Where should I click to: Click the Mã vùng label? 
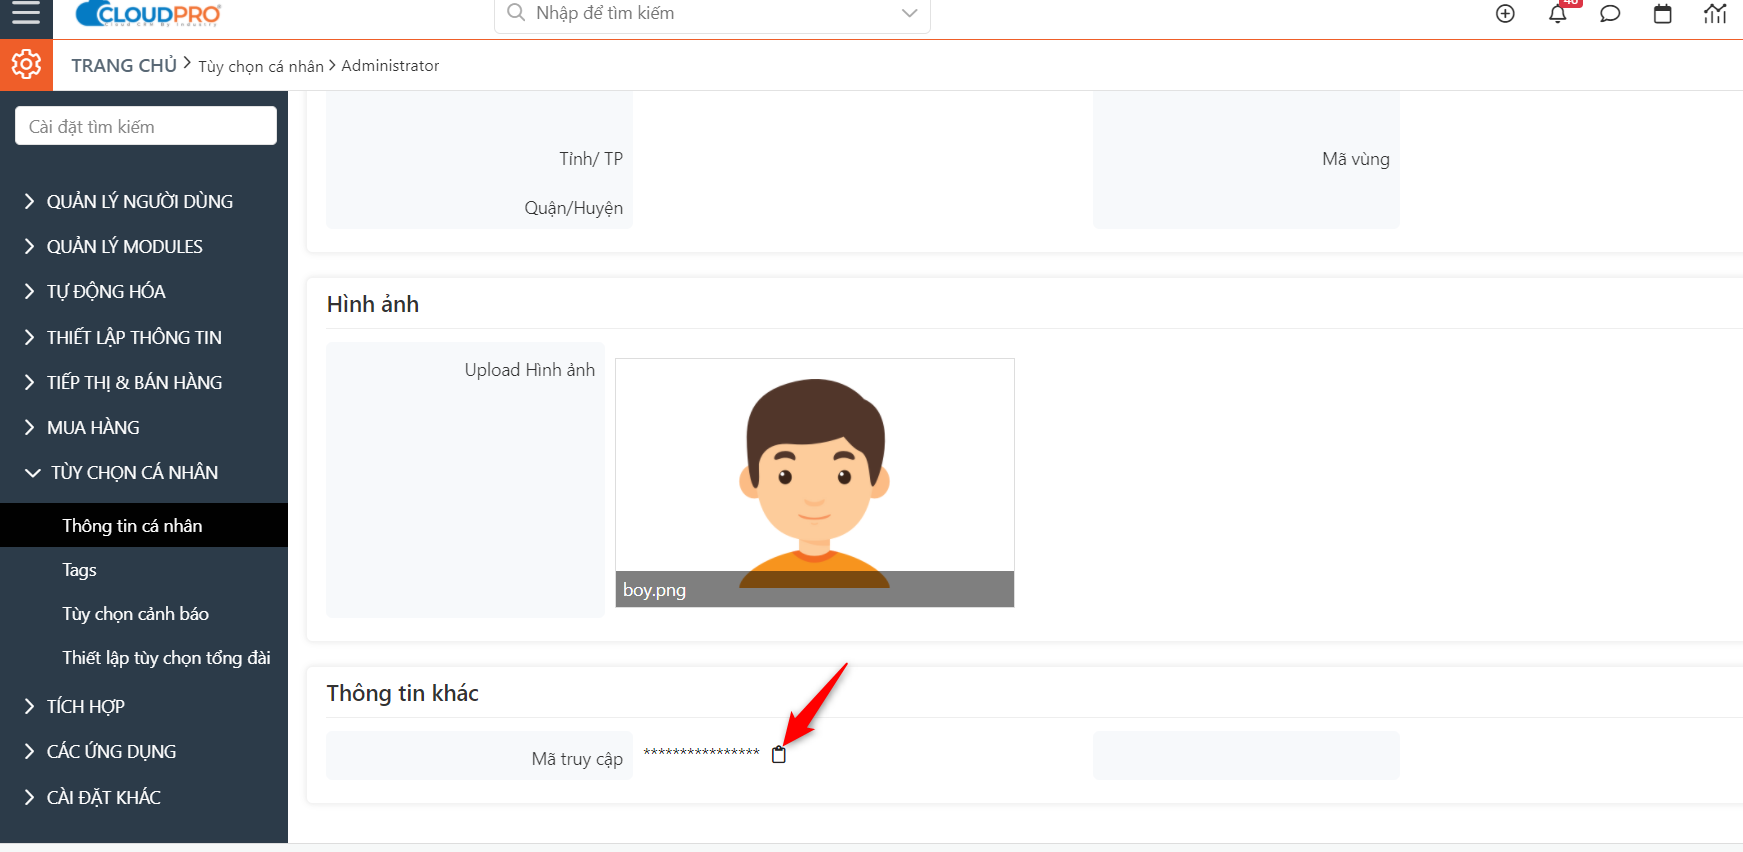pyautogui.click(x=1356, y=159)
